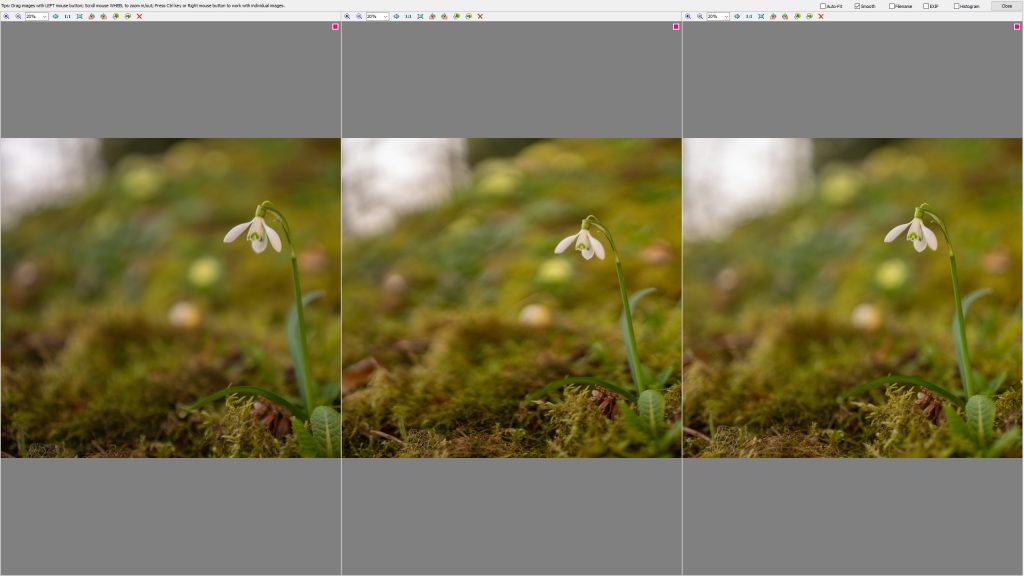
Task: Click fit-to-window icon in middle pane toolbar
Action: 420,16
